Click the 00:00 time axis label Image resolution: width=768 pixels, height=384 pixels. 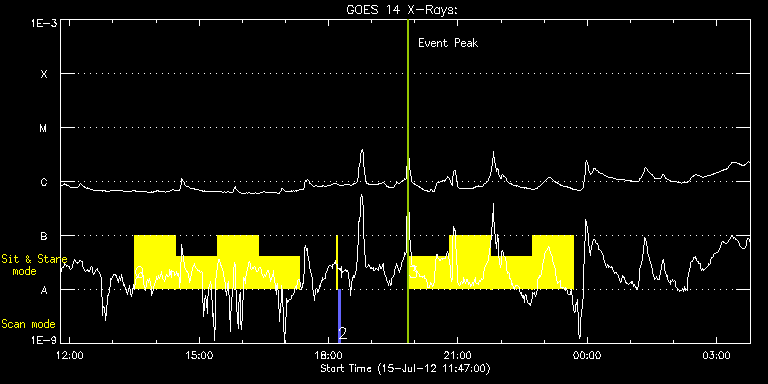tap(587, 355)
